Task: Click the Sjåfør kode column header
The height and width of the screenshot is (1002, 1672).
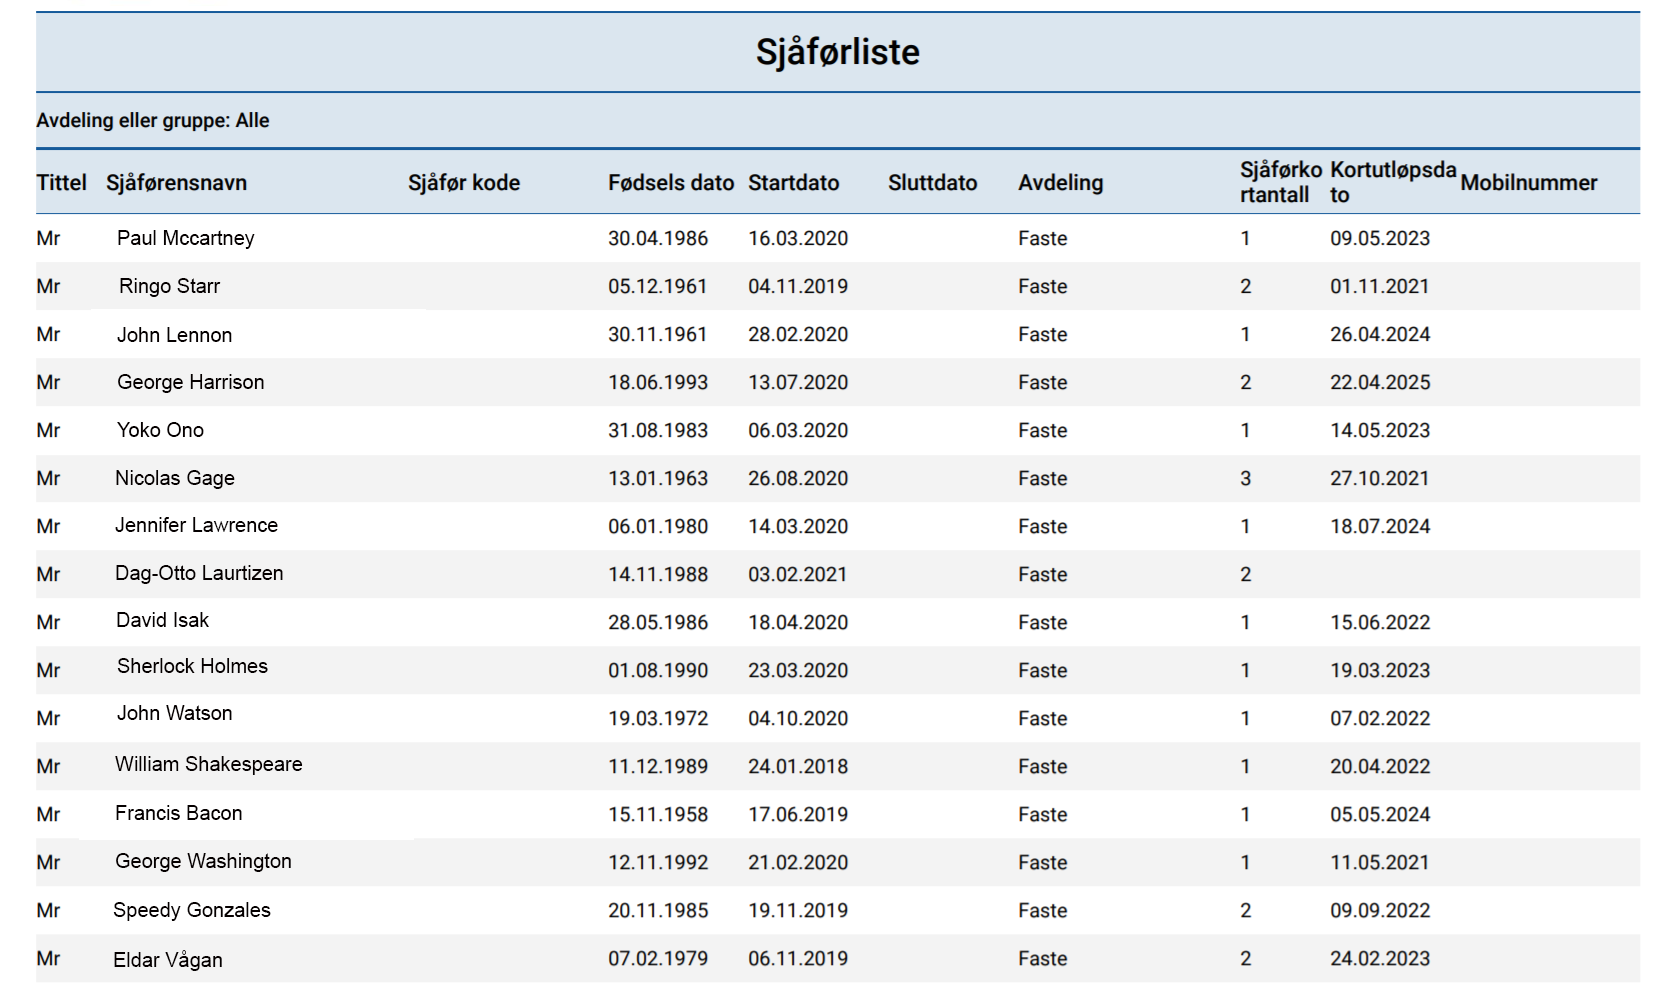Action: [464, 183]
